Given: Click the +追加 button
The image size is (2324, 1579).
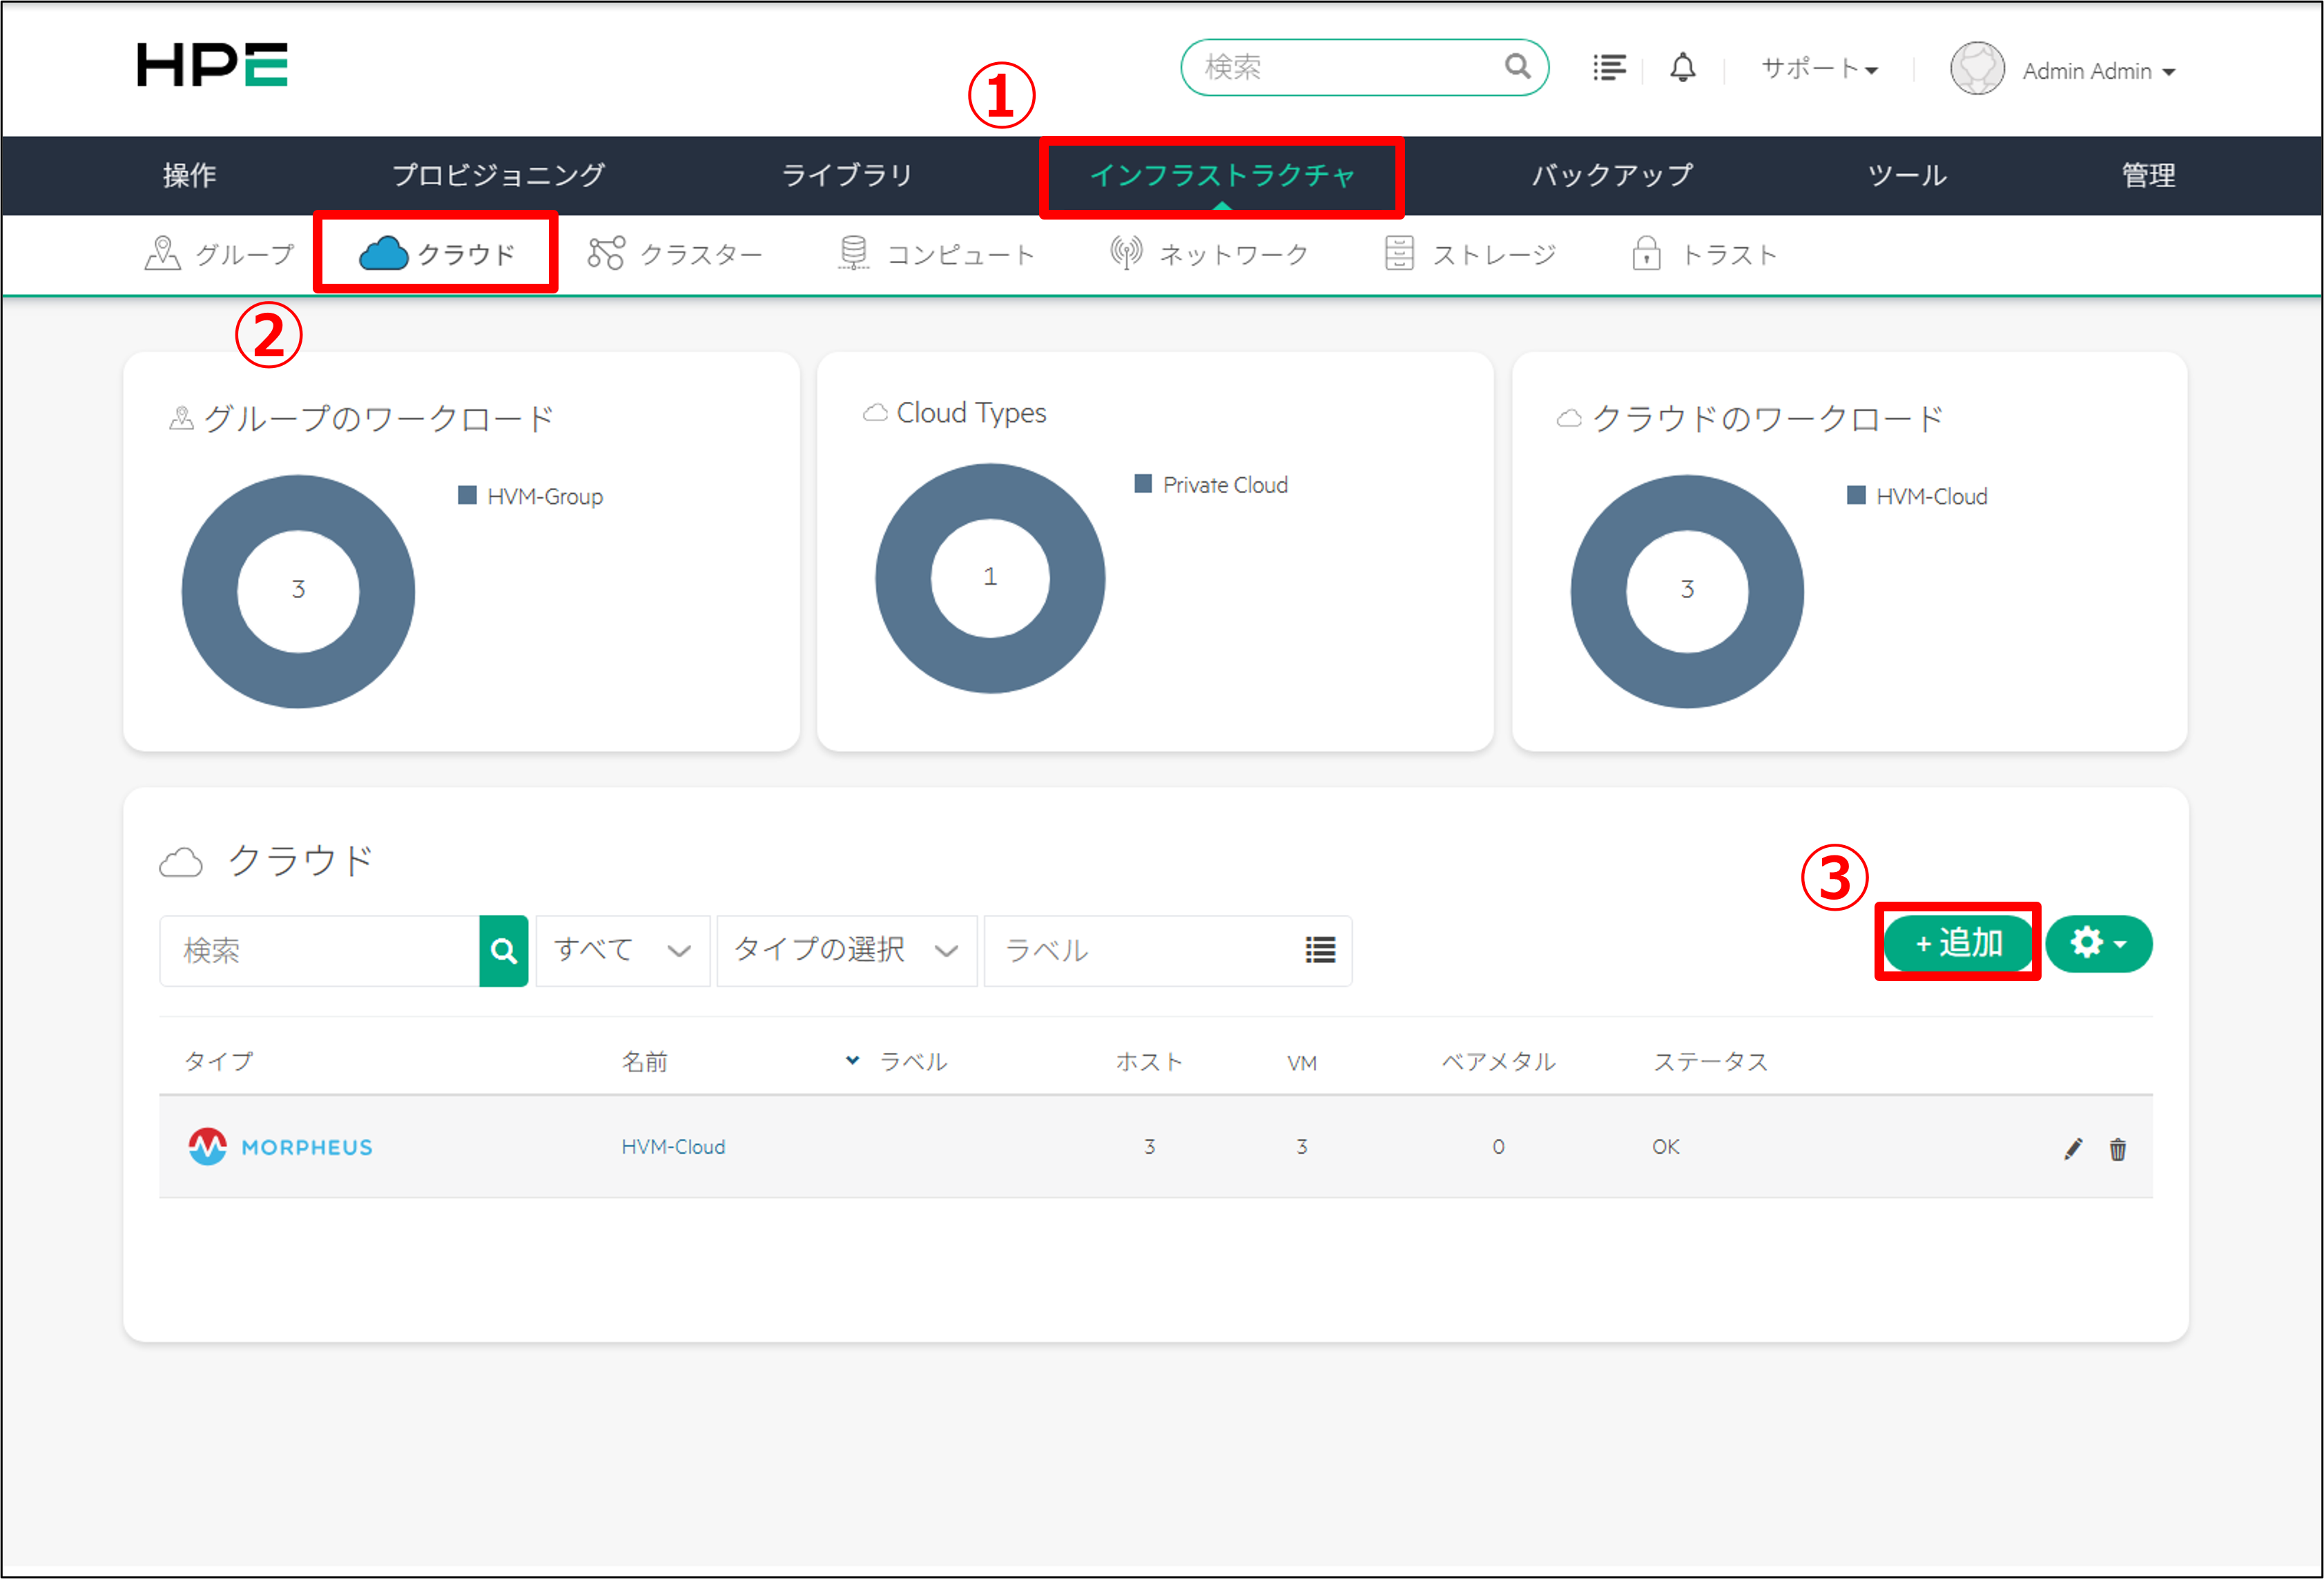Looking at the screenshot, I should tap(1958, 943).
